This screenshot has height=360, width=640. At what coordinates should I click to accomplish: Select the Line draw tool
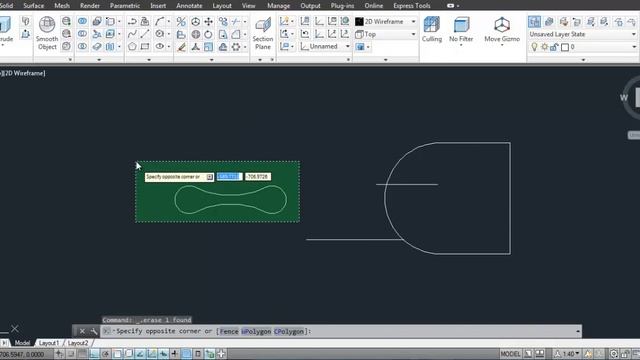(x=145, y=34)
